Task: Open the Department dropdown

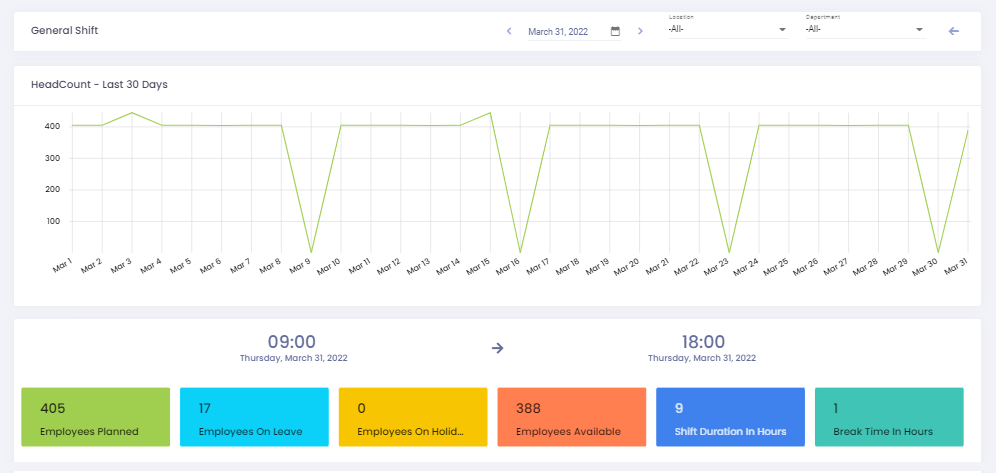Action: (865, 29)
